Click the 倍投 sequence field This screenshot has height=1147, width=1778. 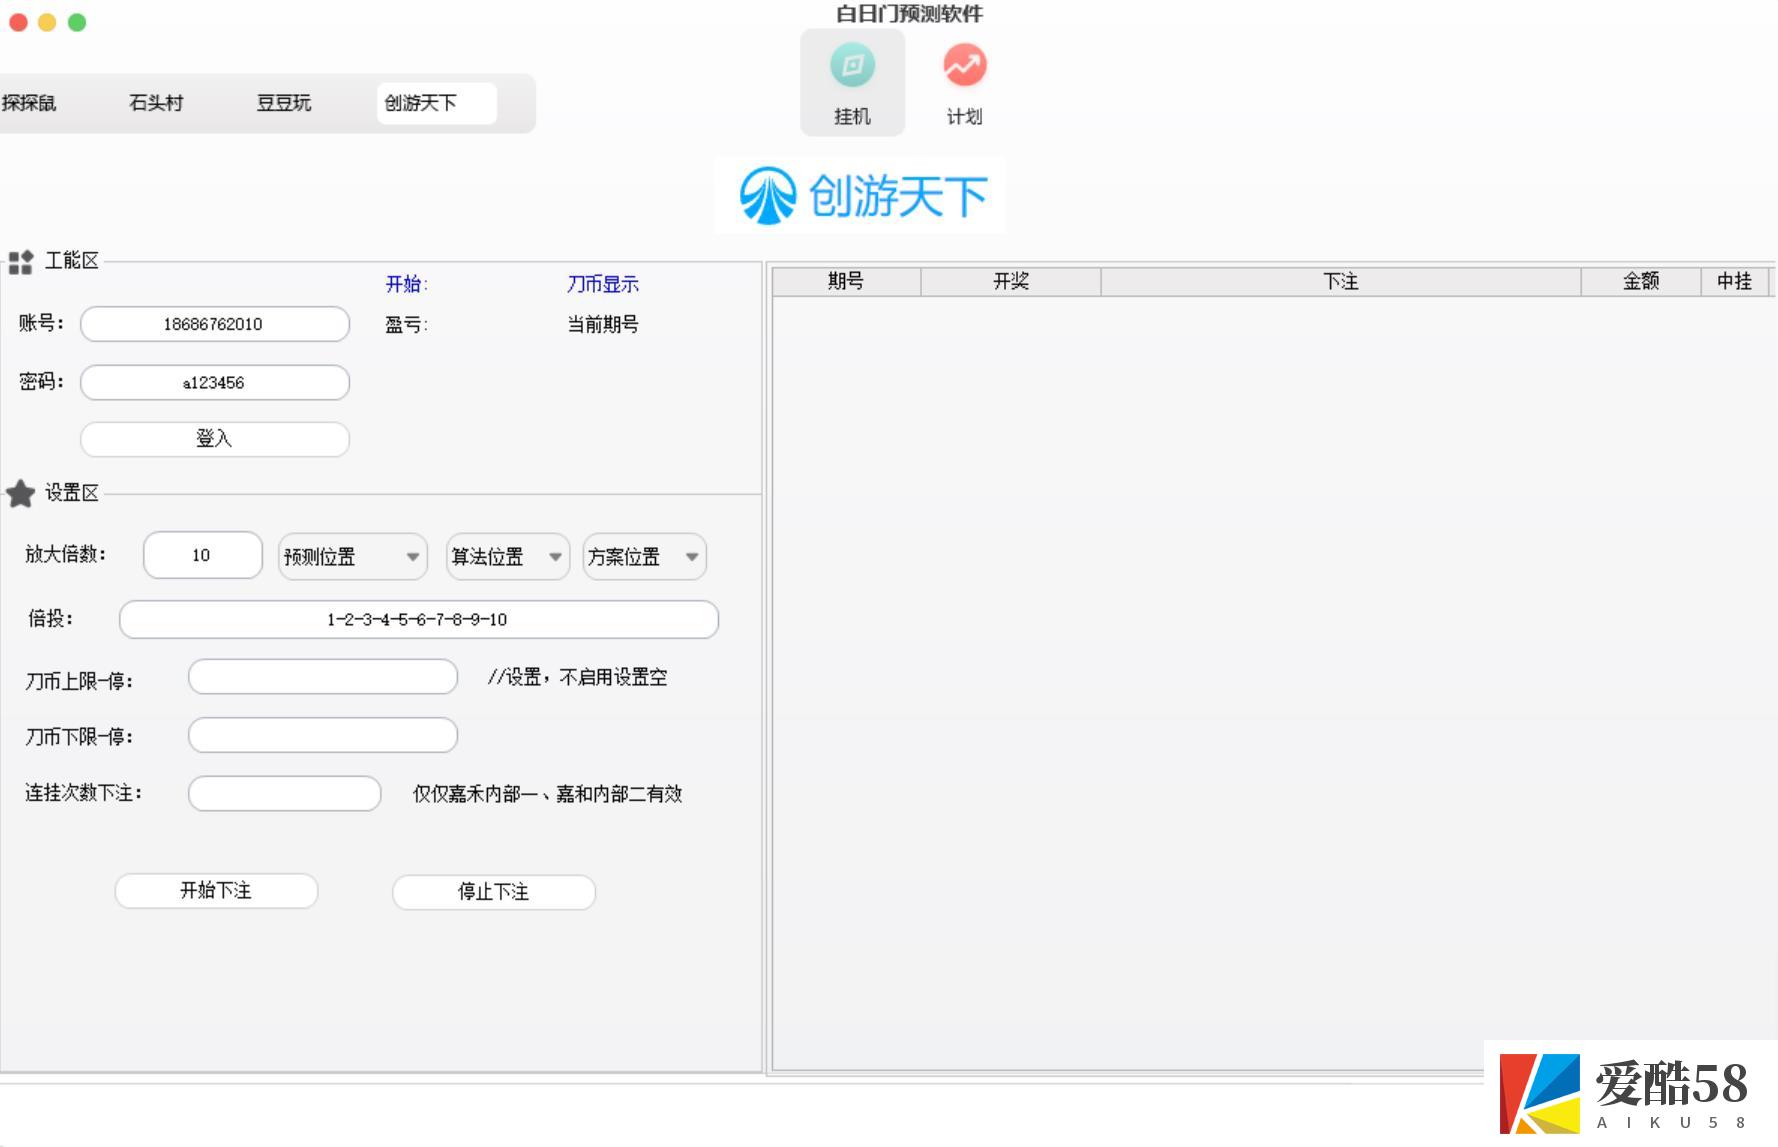(x=419, y=619)
